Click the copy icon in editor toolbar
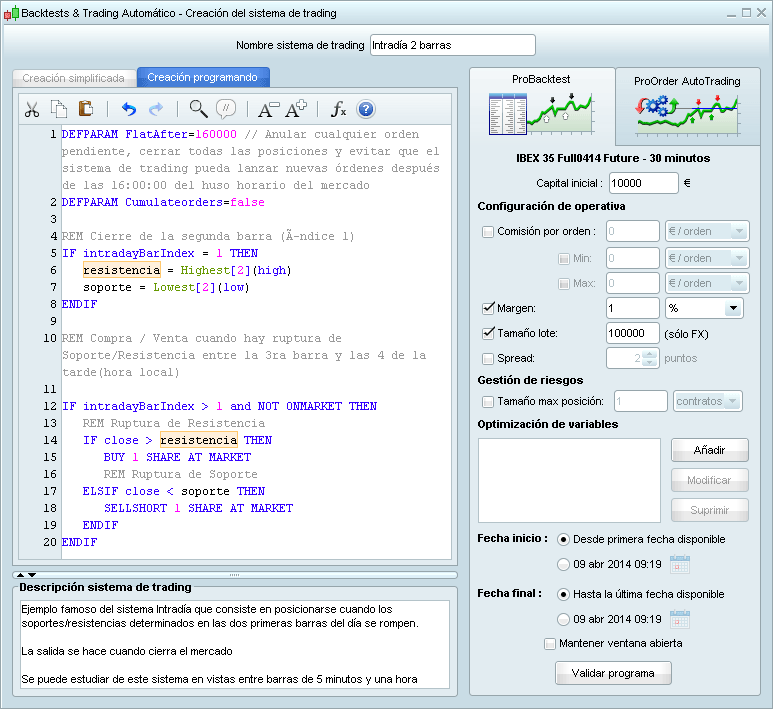 click(x=59, y=110)
